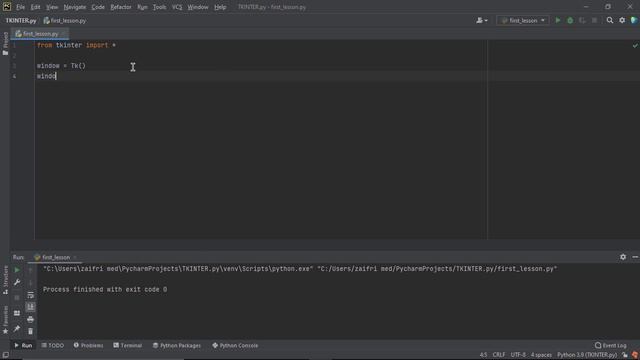Open the VCS menu
The height and width of the screenshot is (360, 640).
point(177,7)
